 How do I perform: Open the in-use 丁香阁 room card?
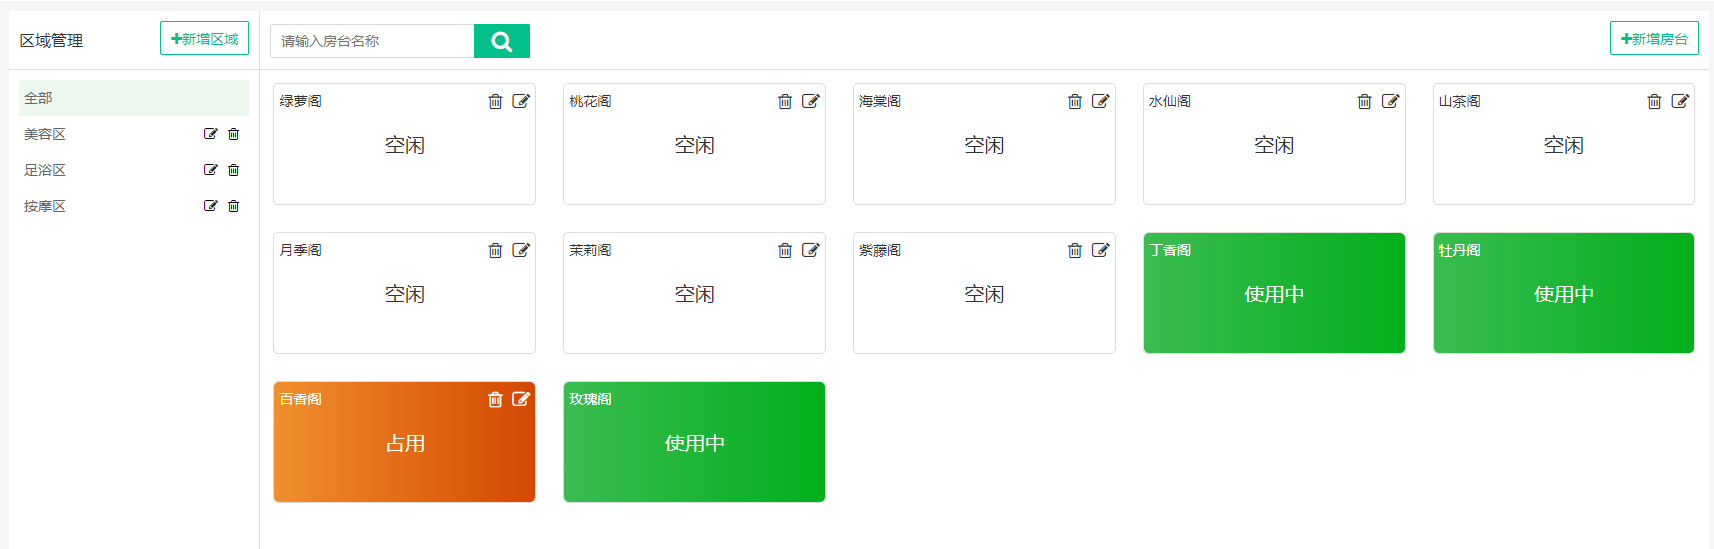click(x=1274, y=293)
